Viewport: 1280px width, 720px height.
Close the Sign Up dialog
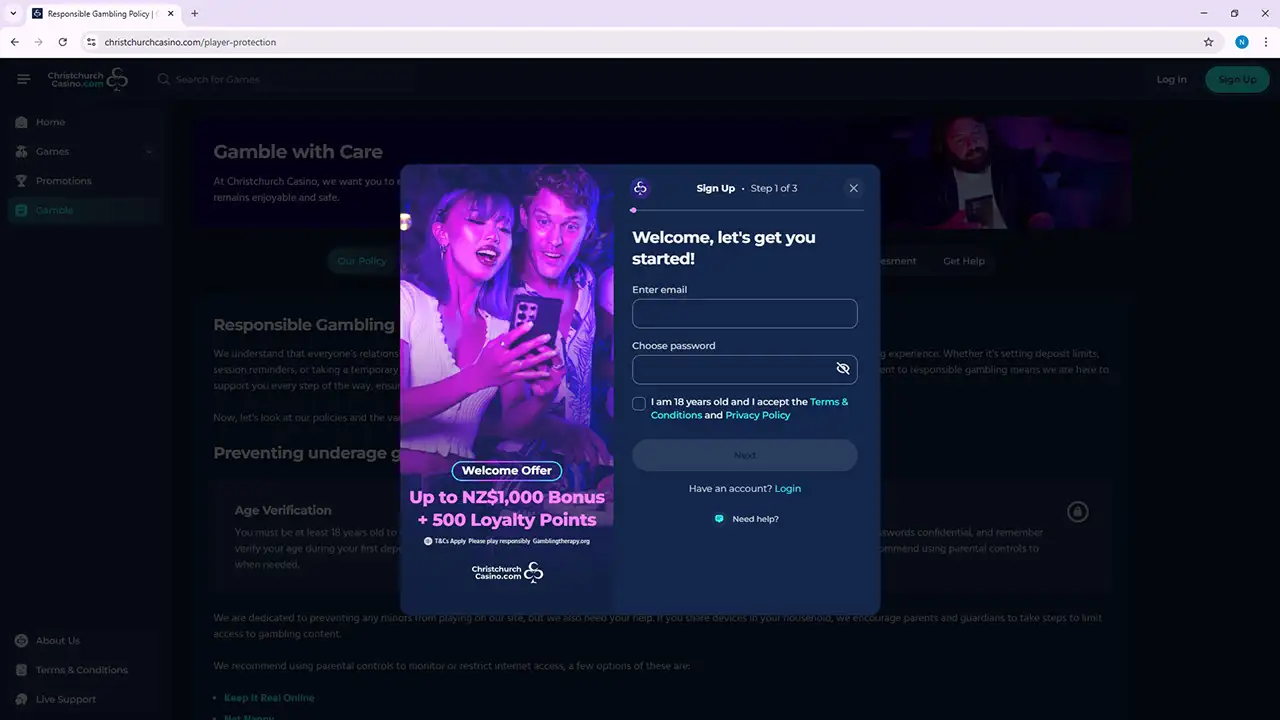(x=853, y=188)
